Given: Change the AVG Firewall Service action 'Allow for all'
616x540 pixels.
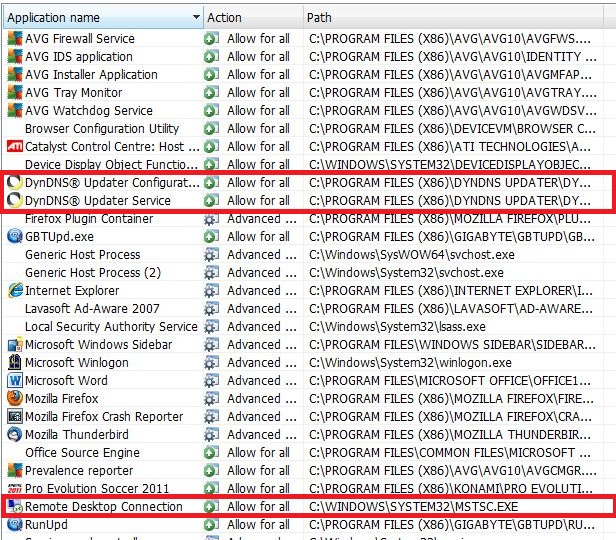Looking at the screenshot, I should [258, 38].
